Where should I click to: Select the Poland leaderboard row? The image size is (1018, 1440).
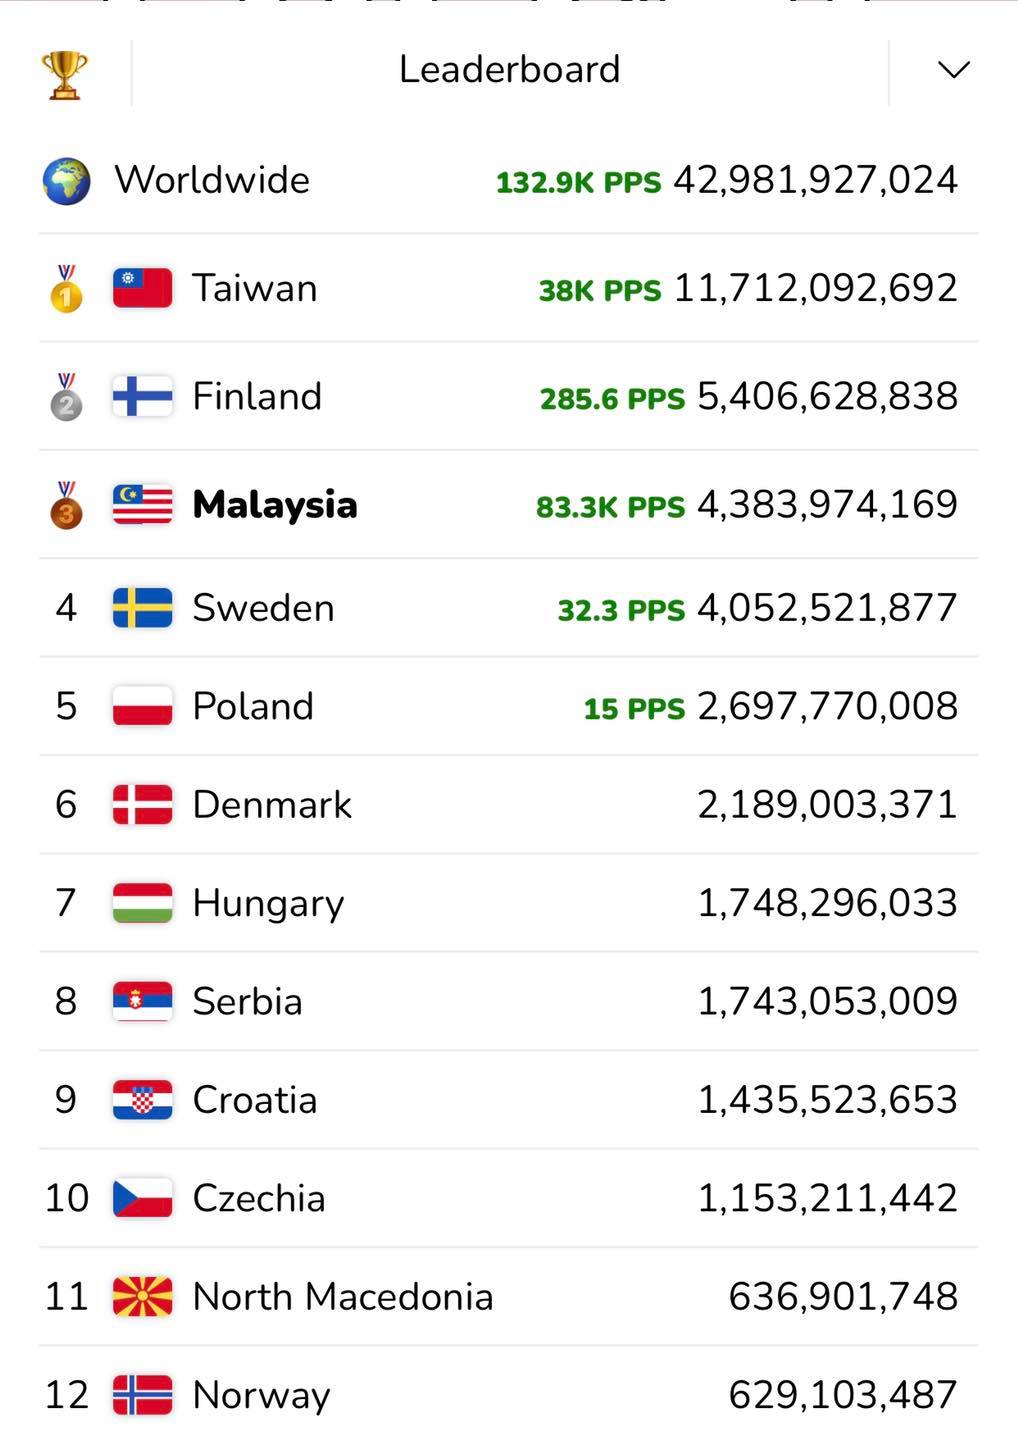pos(509,706)
